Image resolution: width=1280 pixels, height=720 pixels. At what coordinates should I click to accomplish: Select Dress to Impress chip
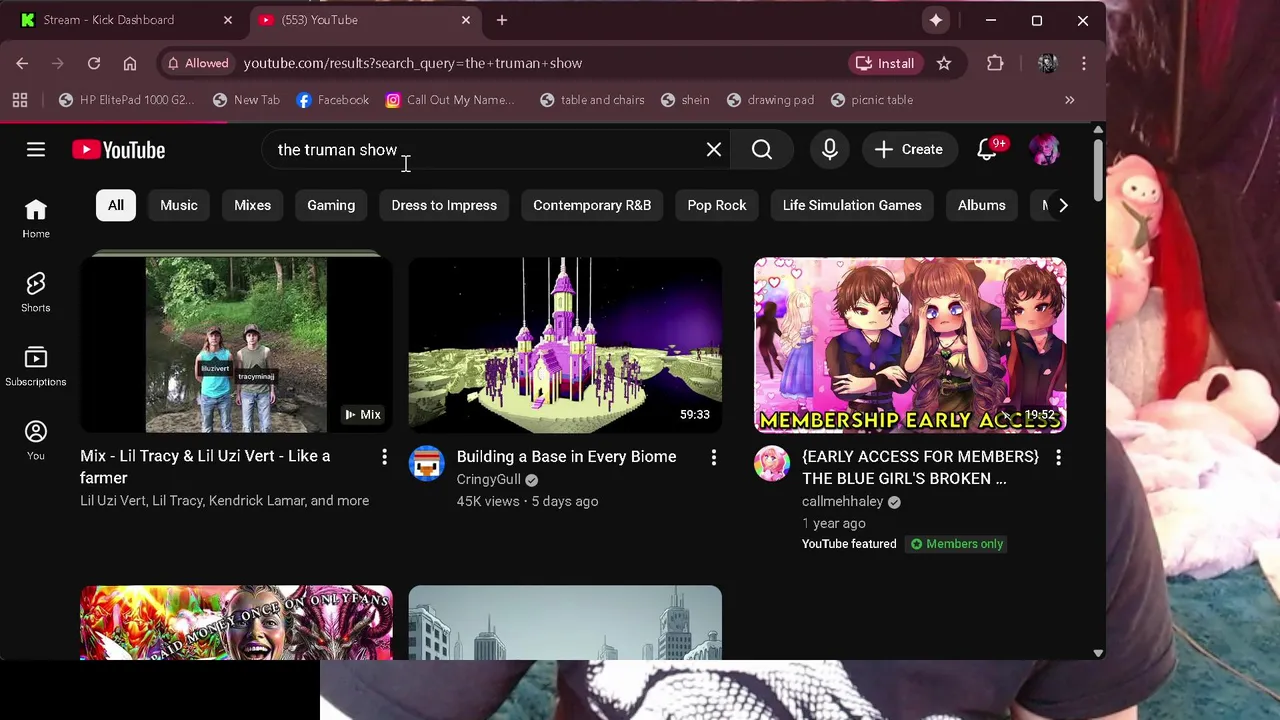pyautogui.click(x=444, y=205)
